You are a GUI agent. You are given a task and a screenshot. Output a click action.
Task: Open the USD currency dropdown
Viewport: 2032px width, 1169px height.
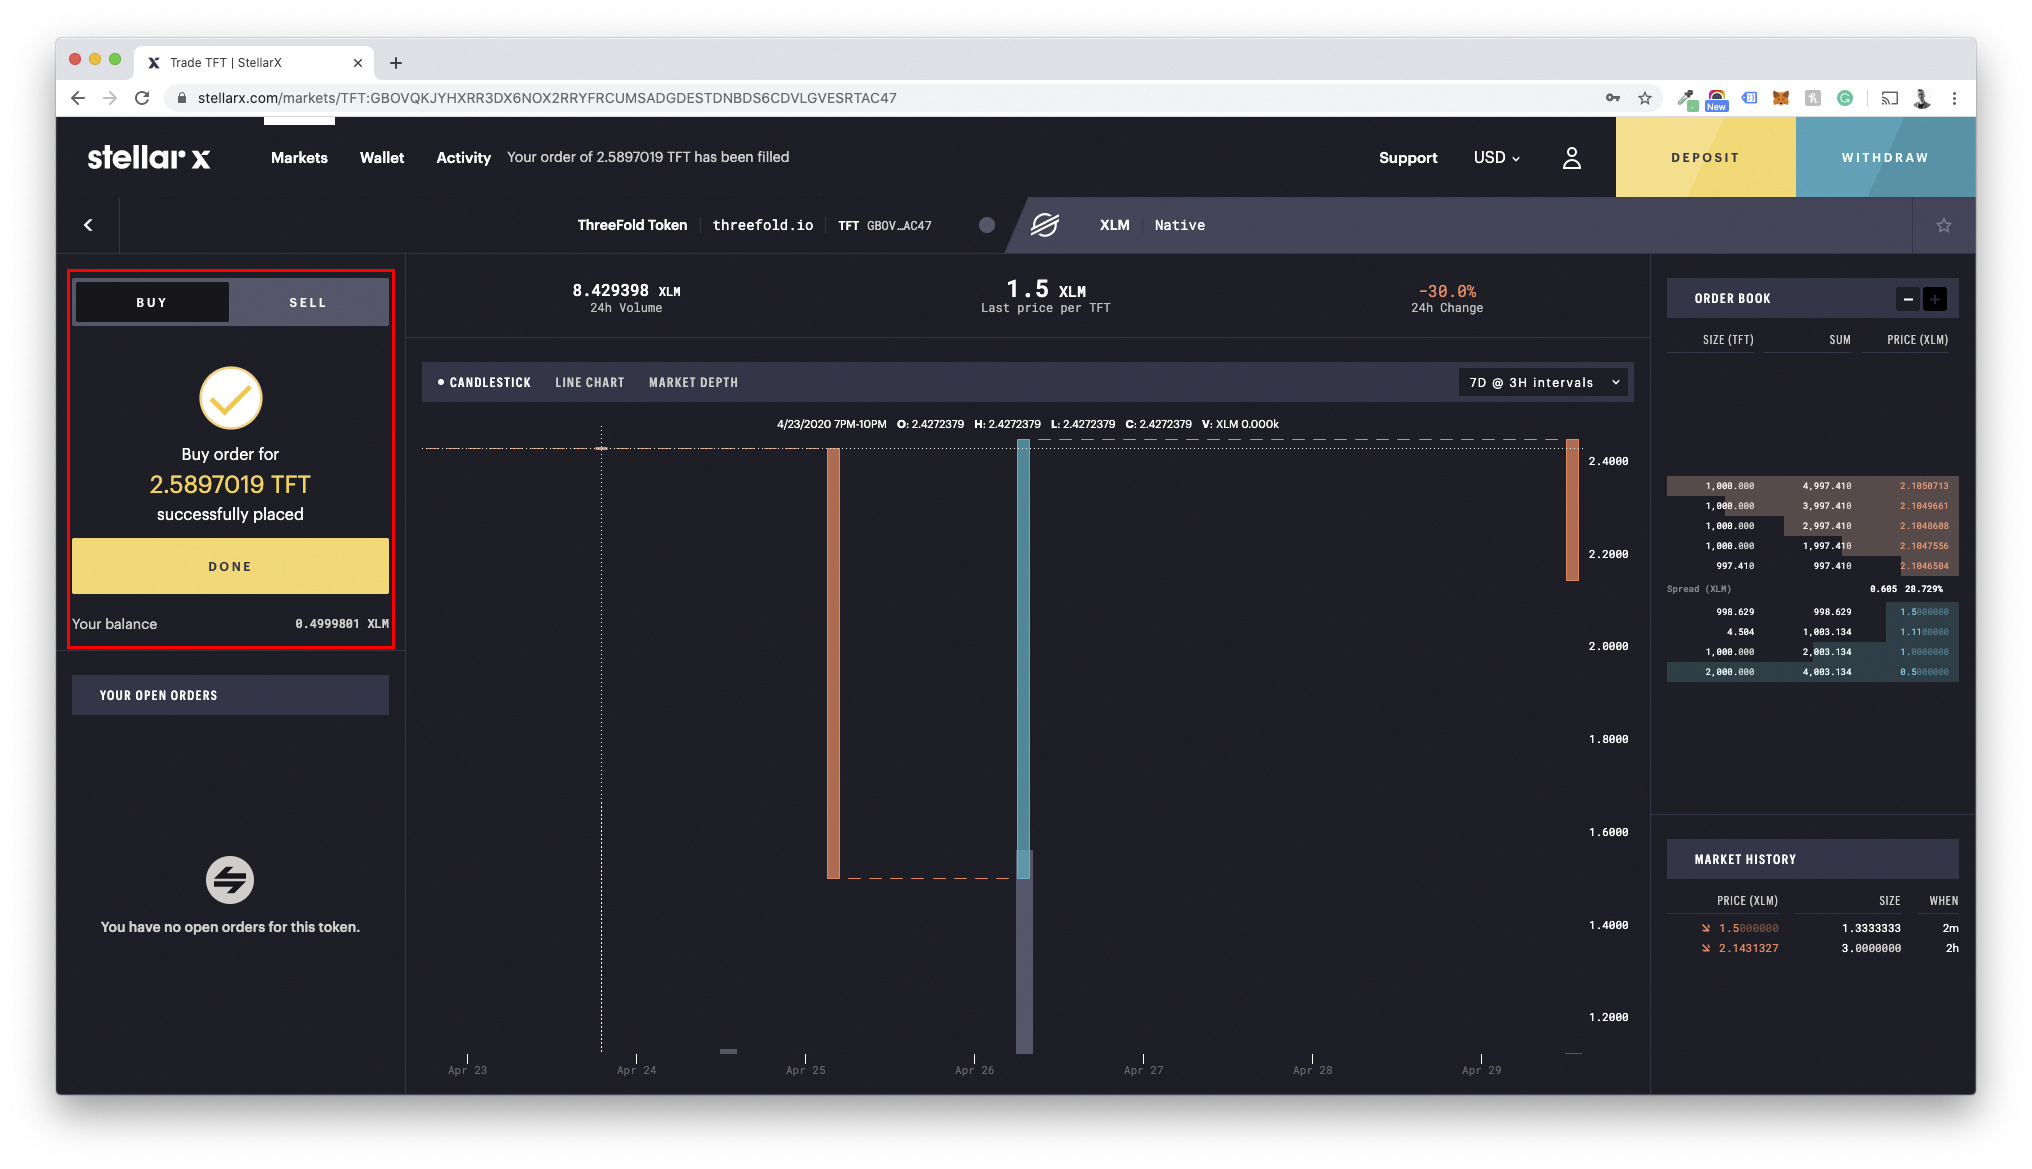1496,158
